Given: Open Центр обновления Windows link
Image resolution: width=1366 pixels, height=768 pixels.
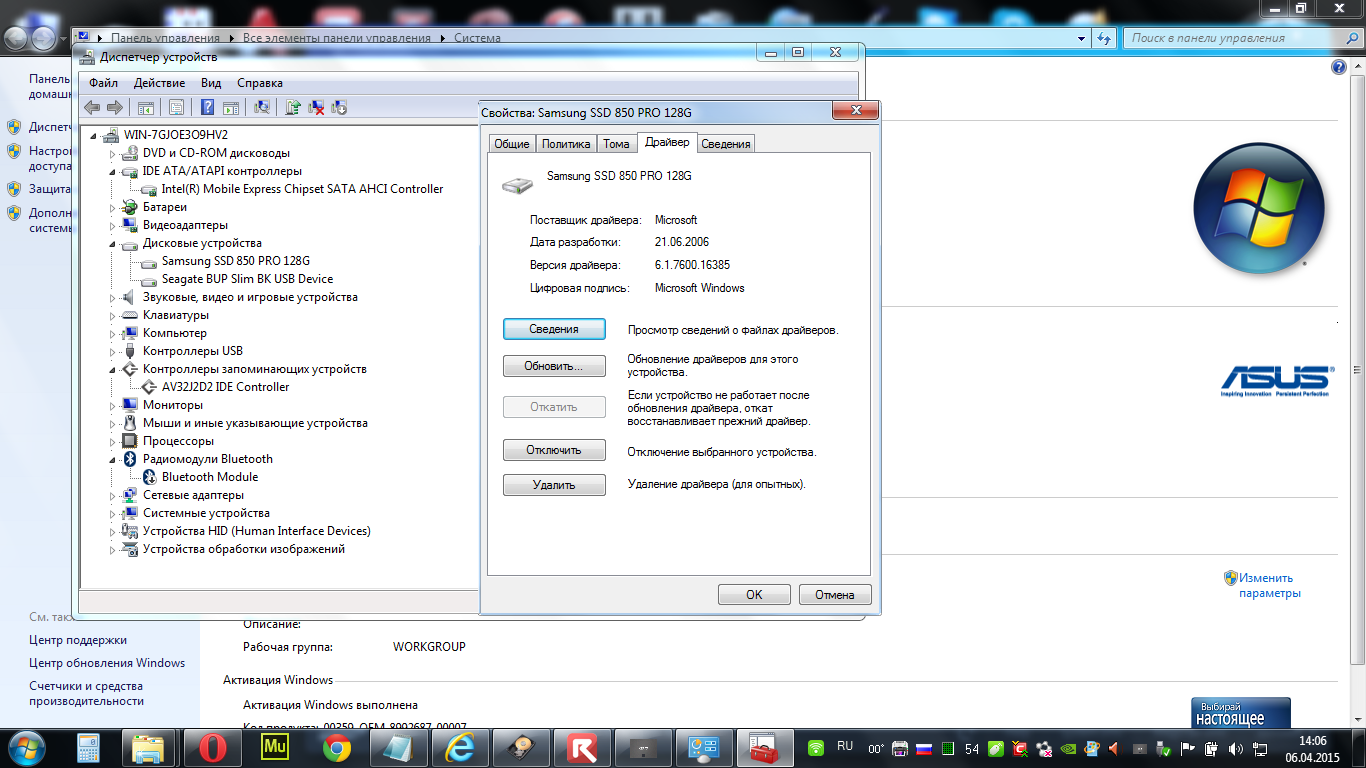Looking at the screenshot, I should (x=107, y=663).
